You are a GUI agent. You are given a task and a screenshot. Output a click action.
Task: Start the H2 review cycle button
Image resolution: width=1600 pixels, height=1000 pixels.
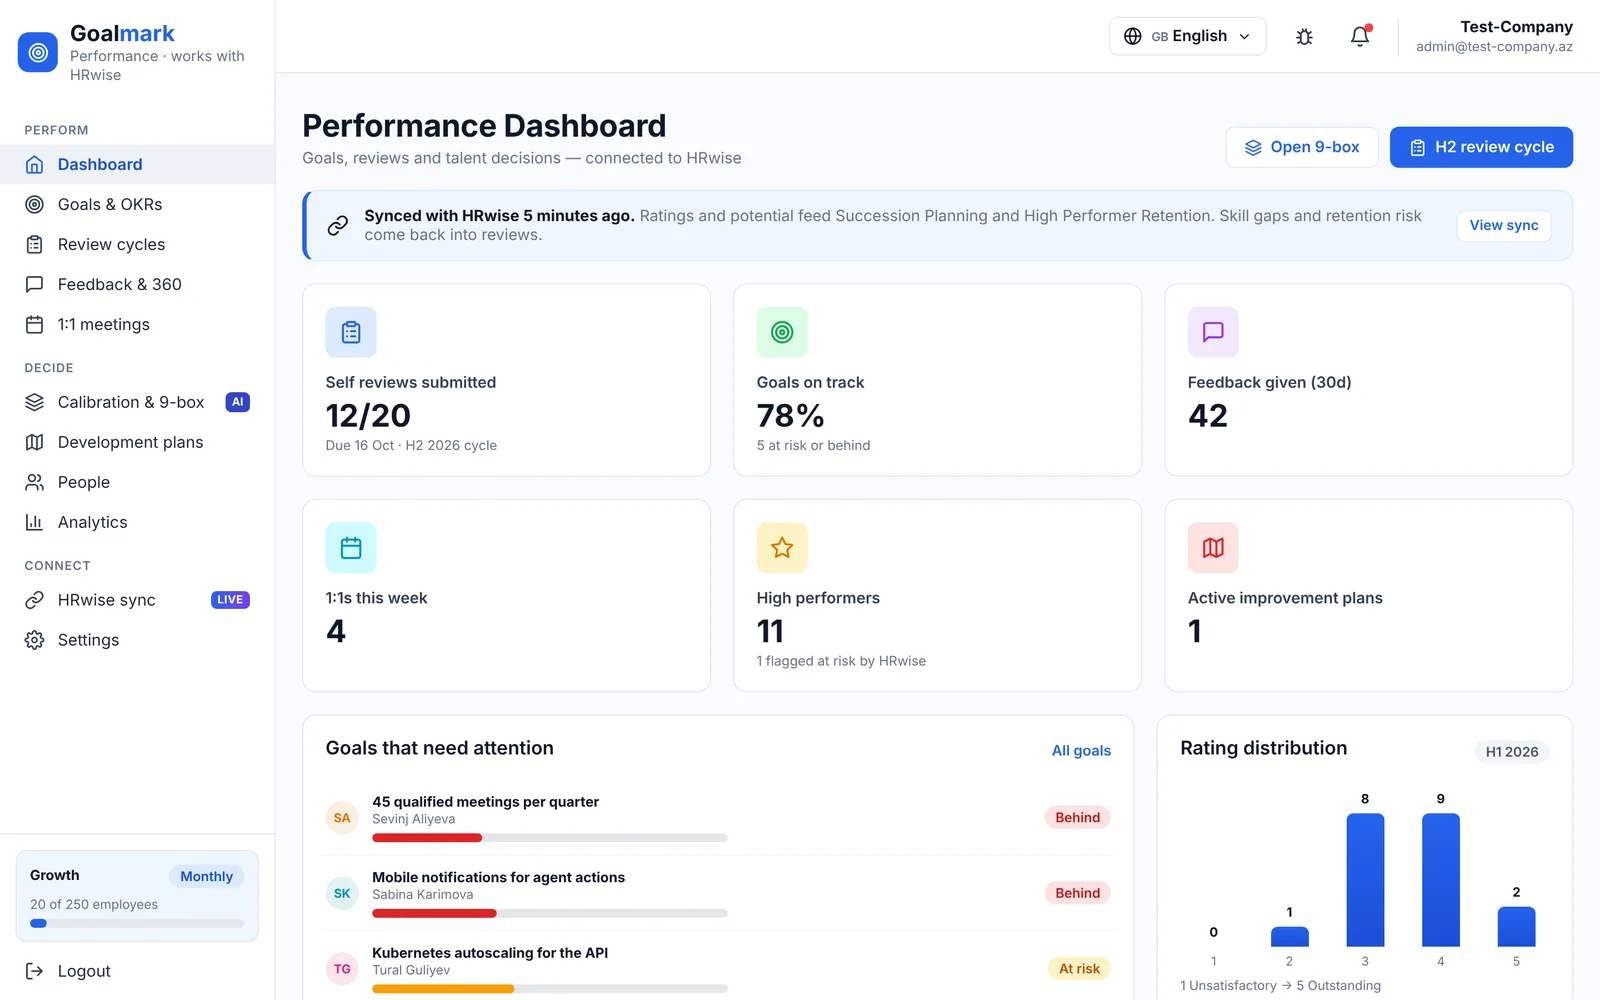pyautogui.click(x=1481, y=147)
